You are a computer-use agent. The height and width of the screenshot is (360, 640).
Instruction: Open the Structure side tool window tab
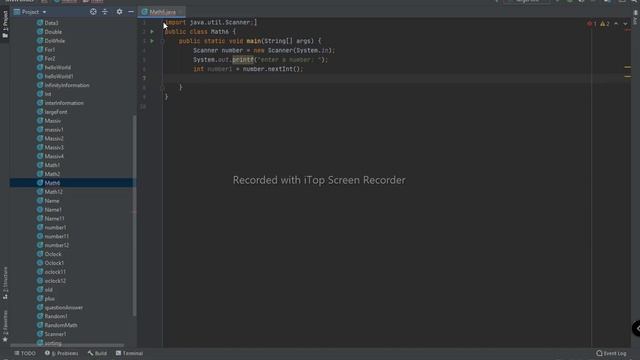click(5, 283)
